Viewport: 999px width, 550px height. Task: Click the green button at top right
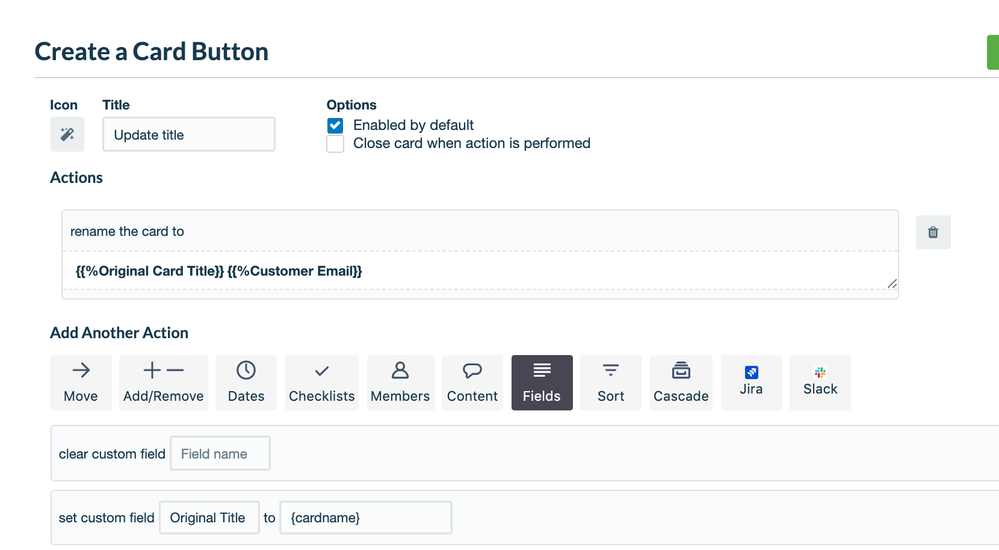pyautogui.click(x=993, y=52)
